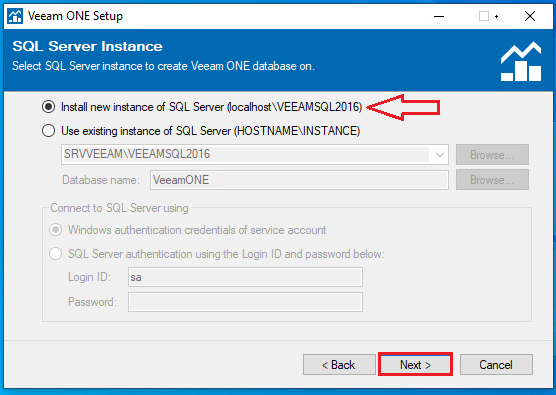Cancel the Veeam ONE setup
Viewport: 556px width, 395px height.
tap(496, 365)
